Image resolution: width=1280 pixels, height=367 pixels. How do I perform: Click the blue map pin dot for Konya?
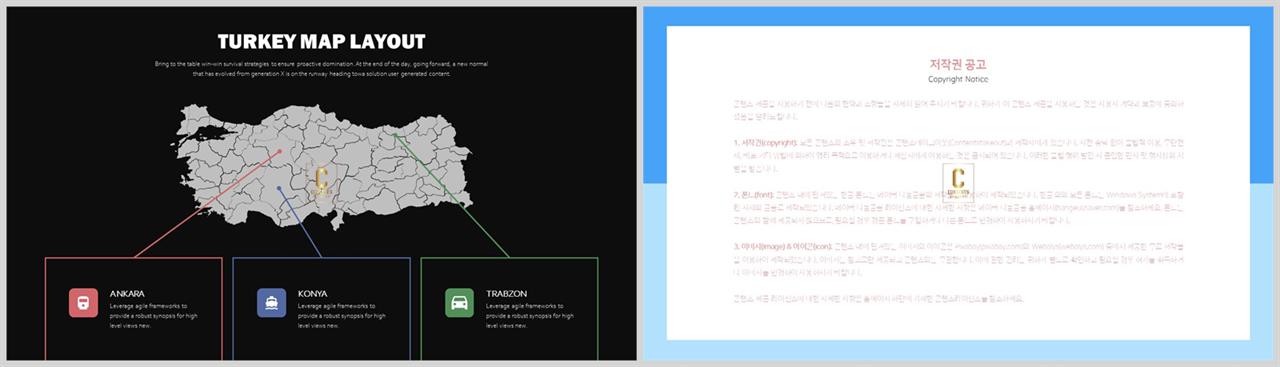(x=279, y=188)
